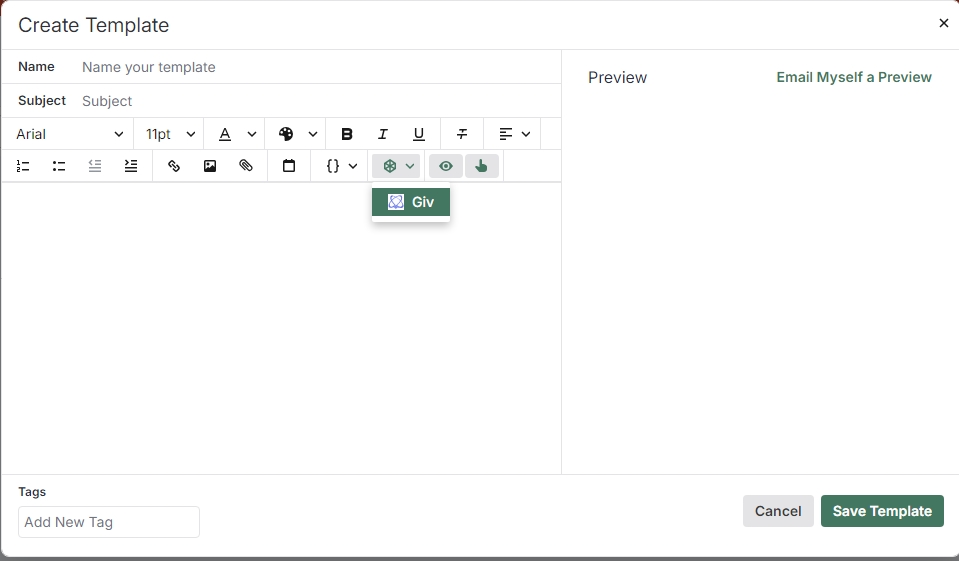Apply strikethrough to text

[462, 134]
